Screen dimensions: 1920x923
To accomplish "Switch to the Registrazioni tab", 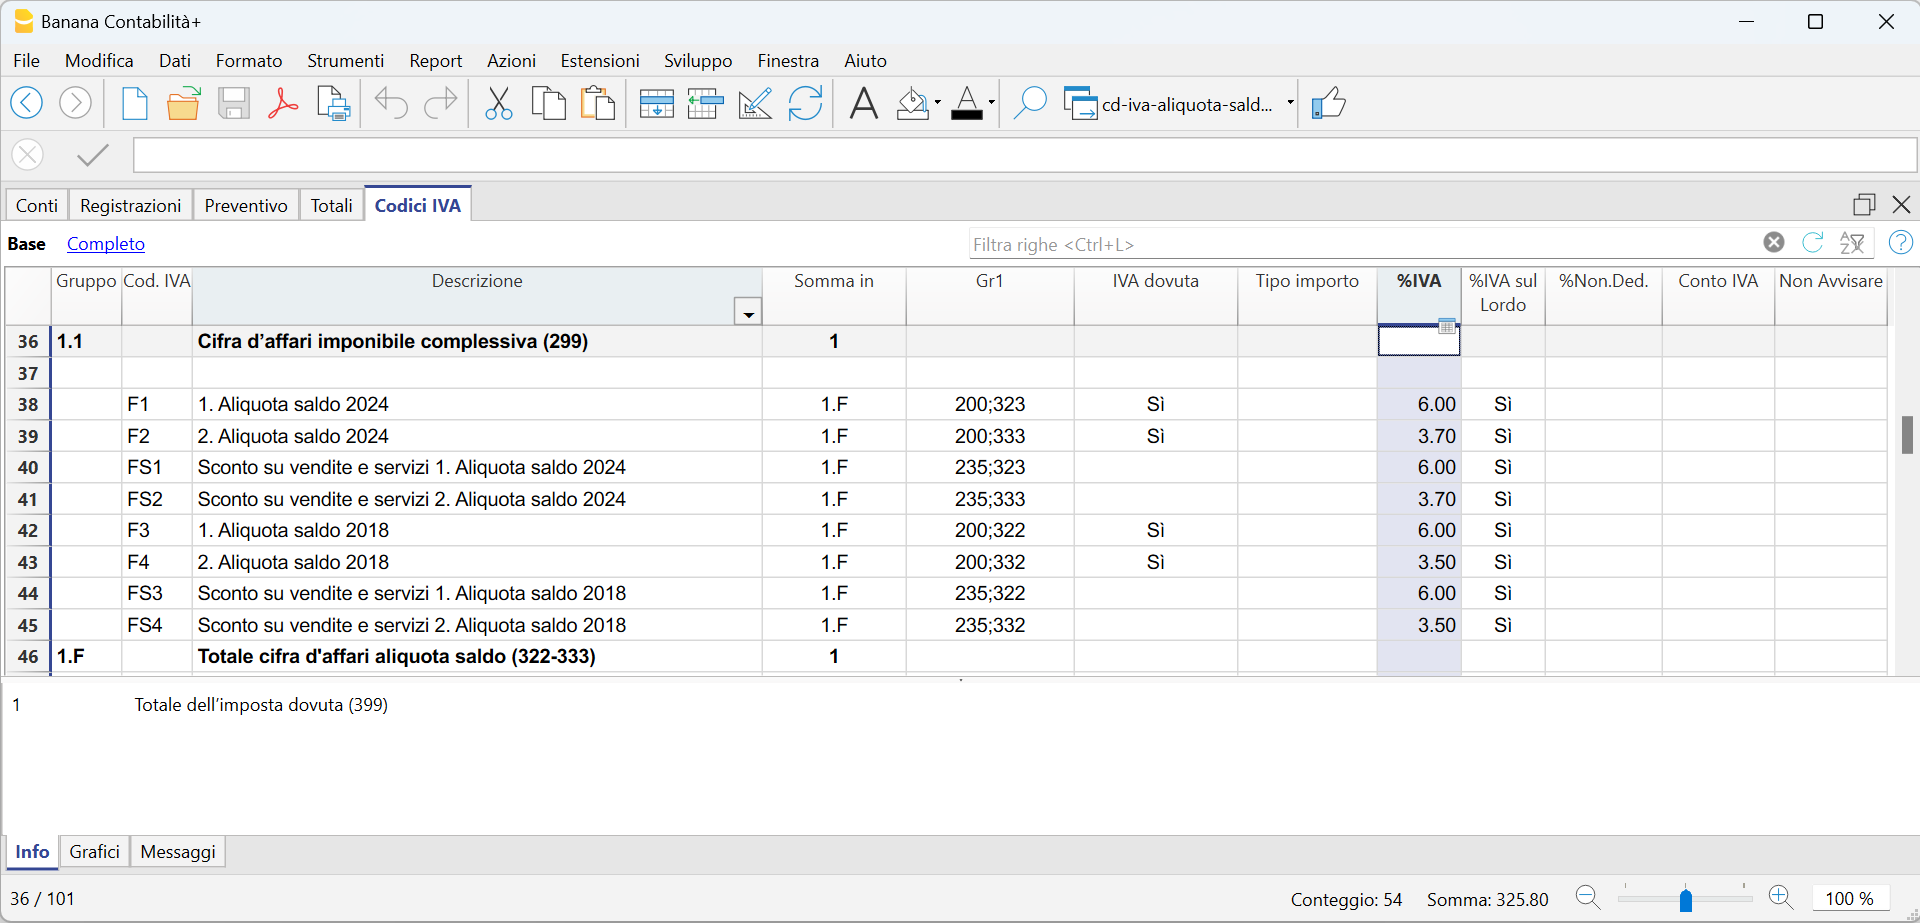I will tap(130, 205).
